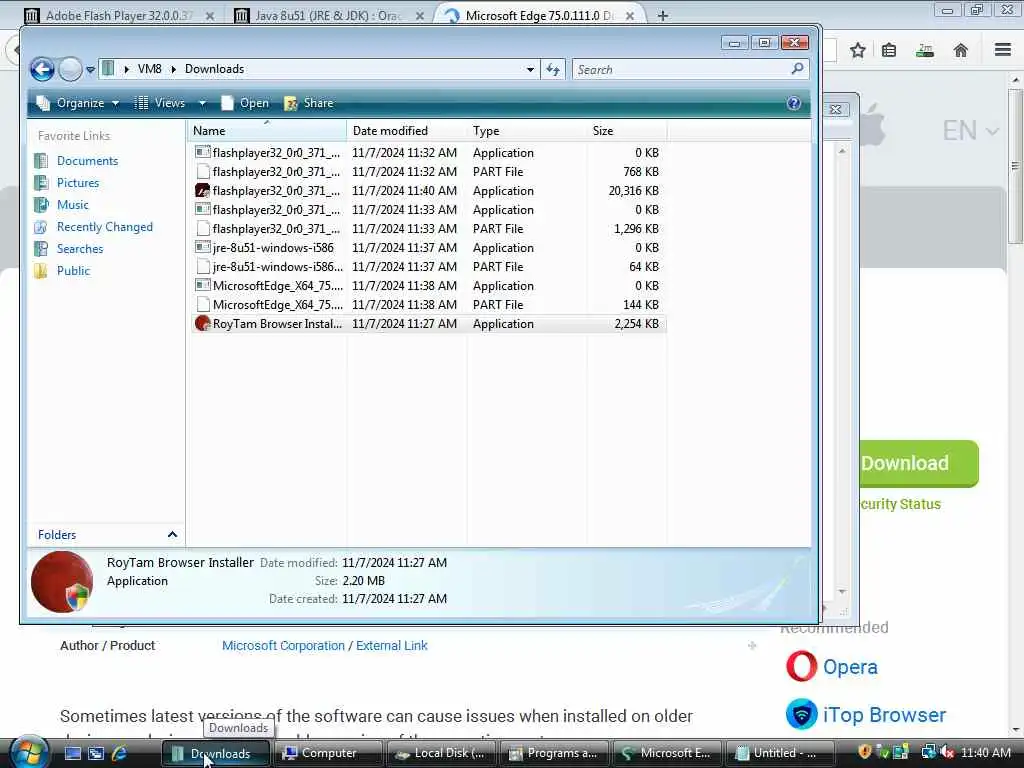Select MicrosoftEdge PART file sized 144 KB
Viewport: 1024px width, 768px height.
(x=428, y=304)
